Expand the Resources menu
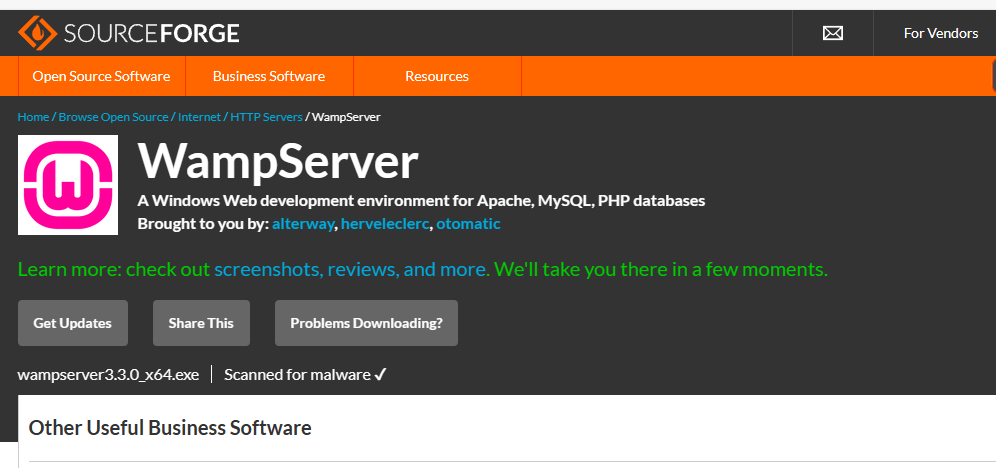Screen dimensions: 996x468 [x=436, y=76]
